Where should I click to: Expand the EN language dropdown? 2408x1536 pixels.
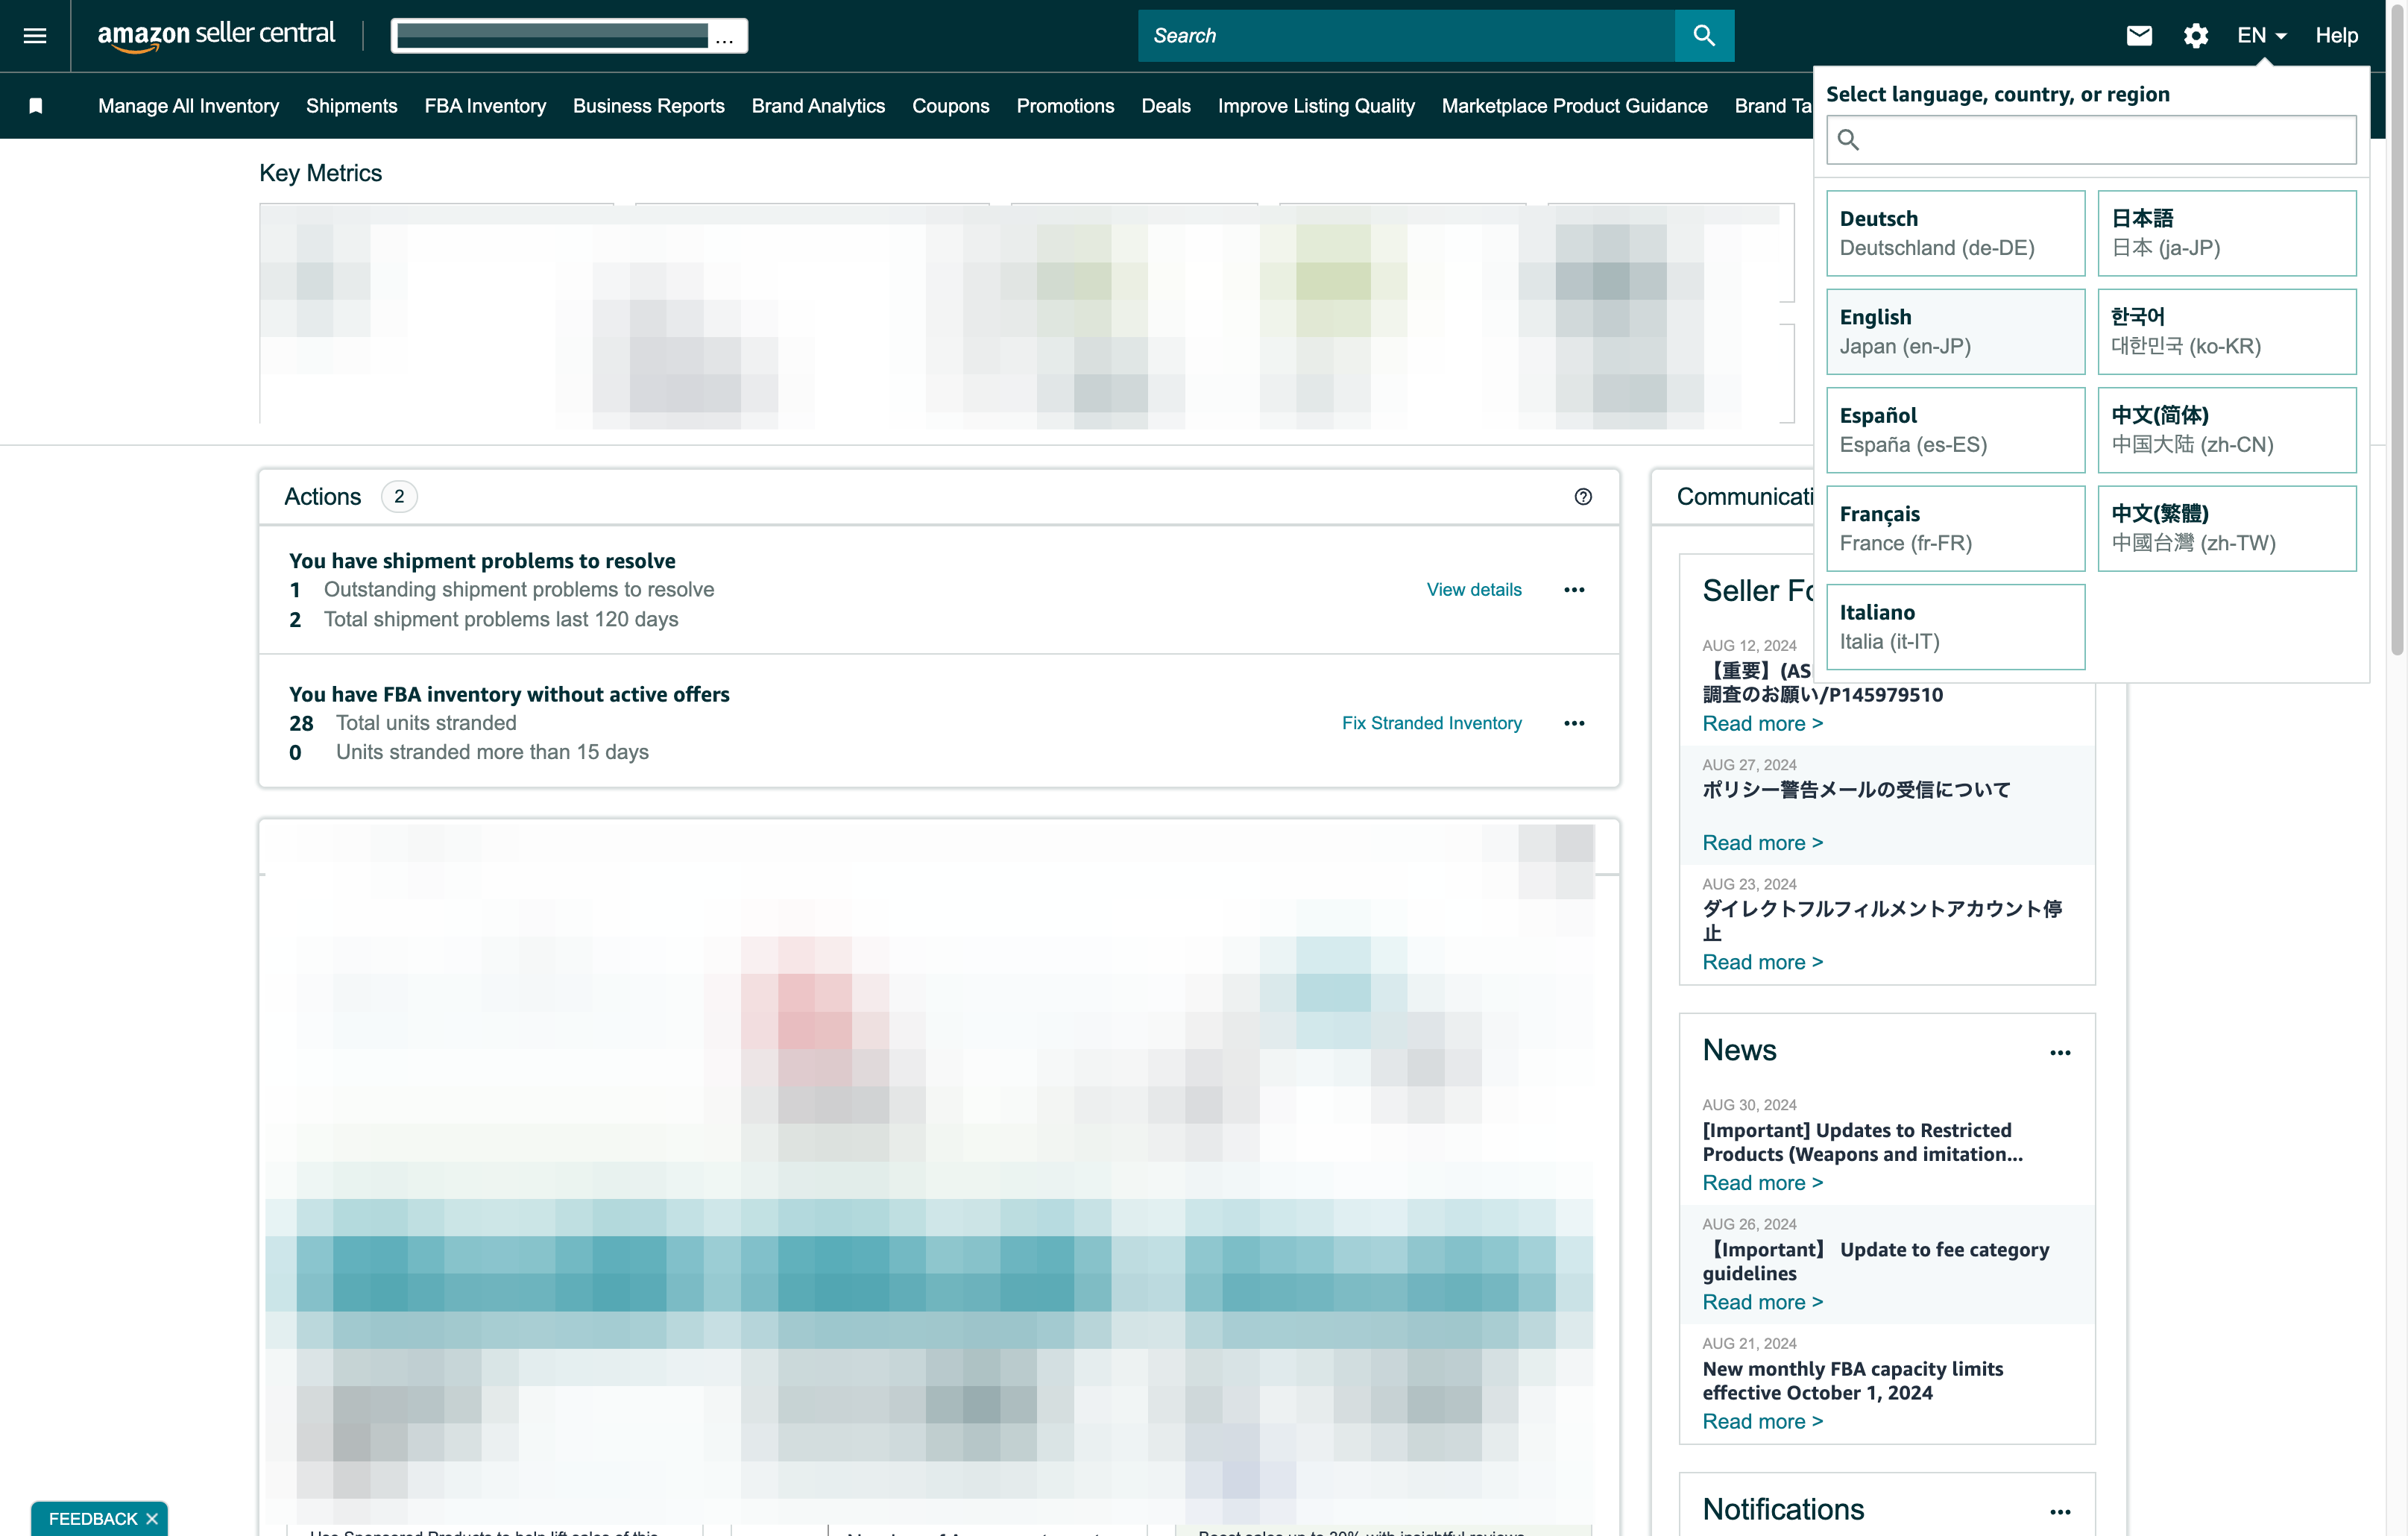tap(2262, 36)
